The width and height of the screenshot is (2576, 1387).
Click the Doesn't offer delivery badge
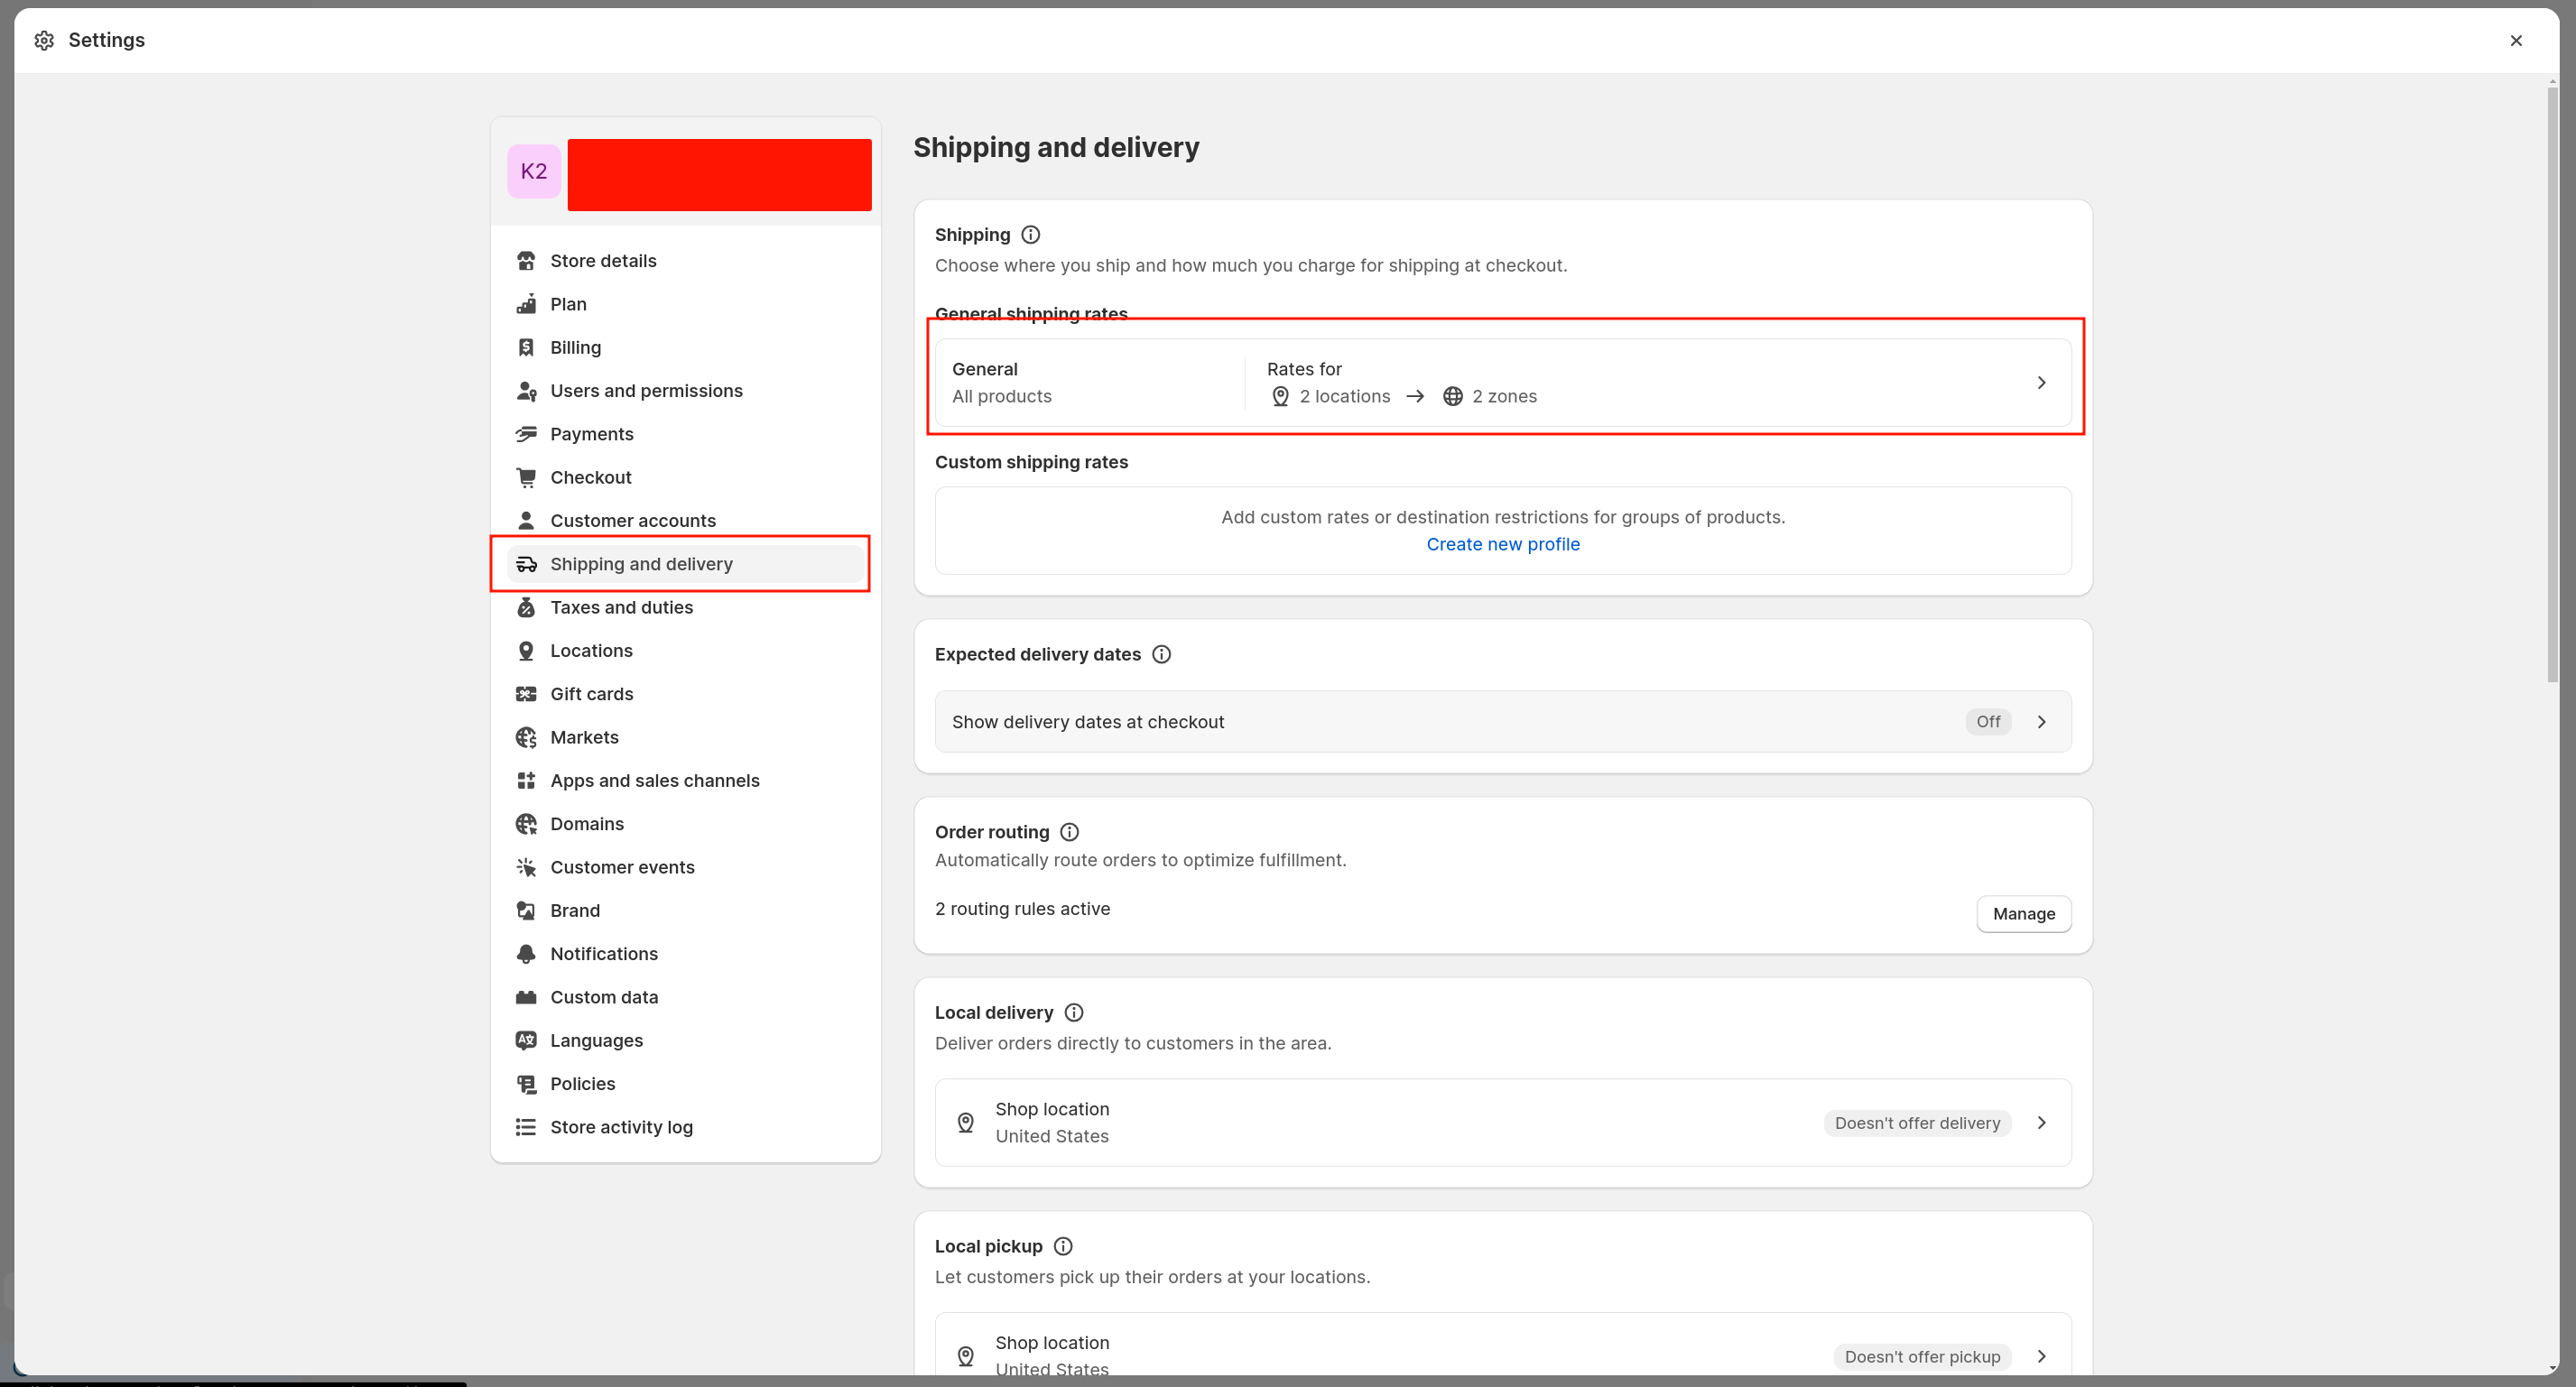(1917, 1123)
